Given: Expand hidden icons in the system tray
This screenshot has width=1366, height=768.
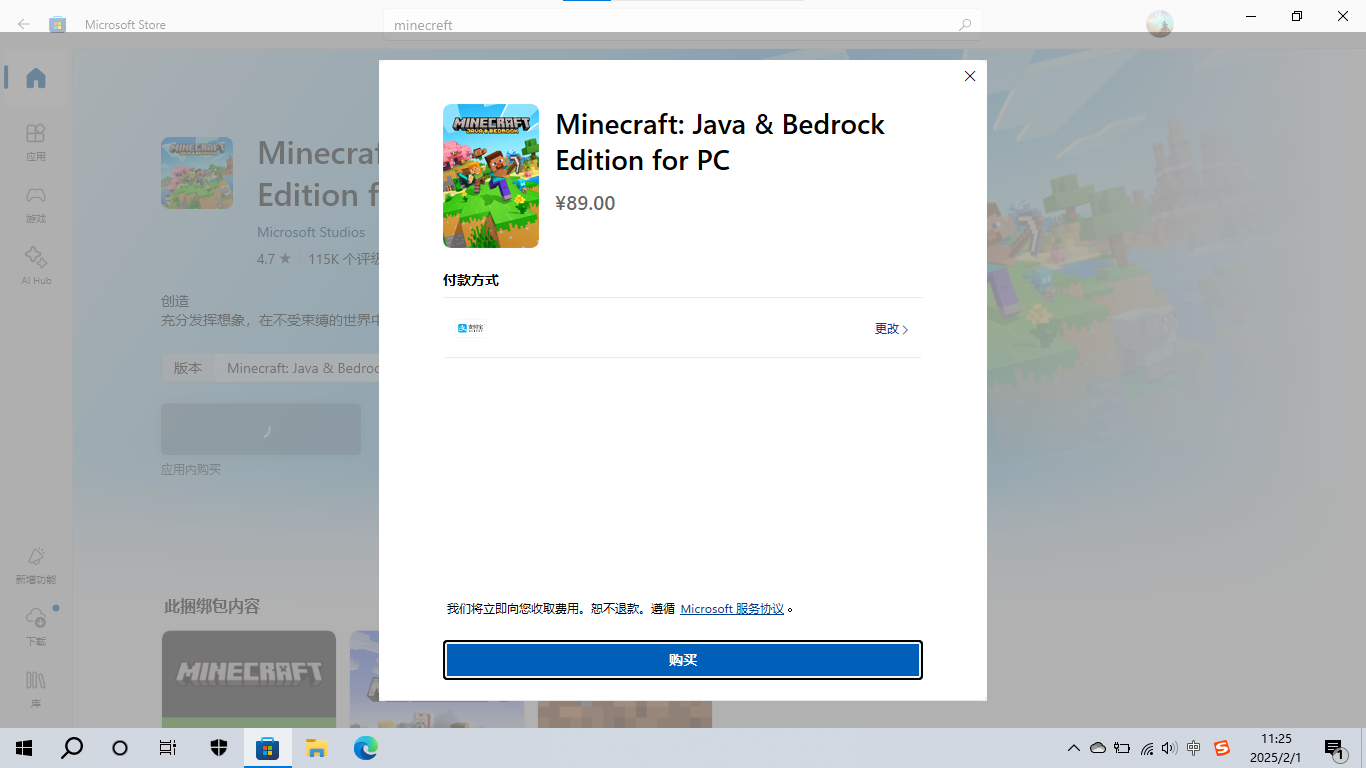Looking at the screenshot, I should (x=1073, y=747).
